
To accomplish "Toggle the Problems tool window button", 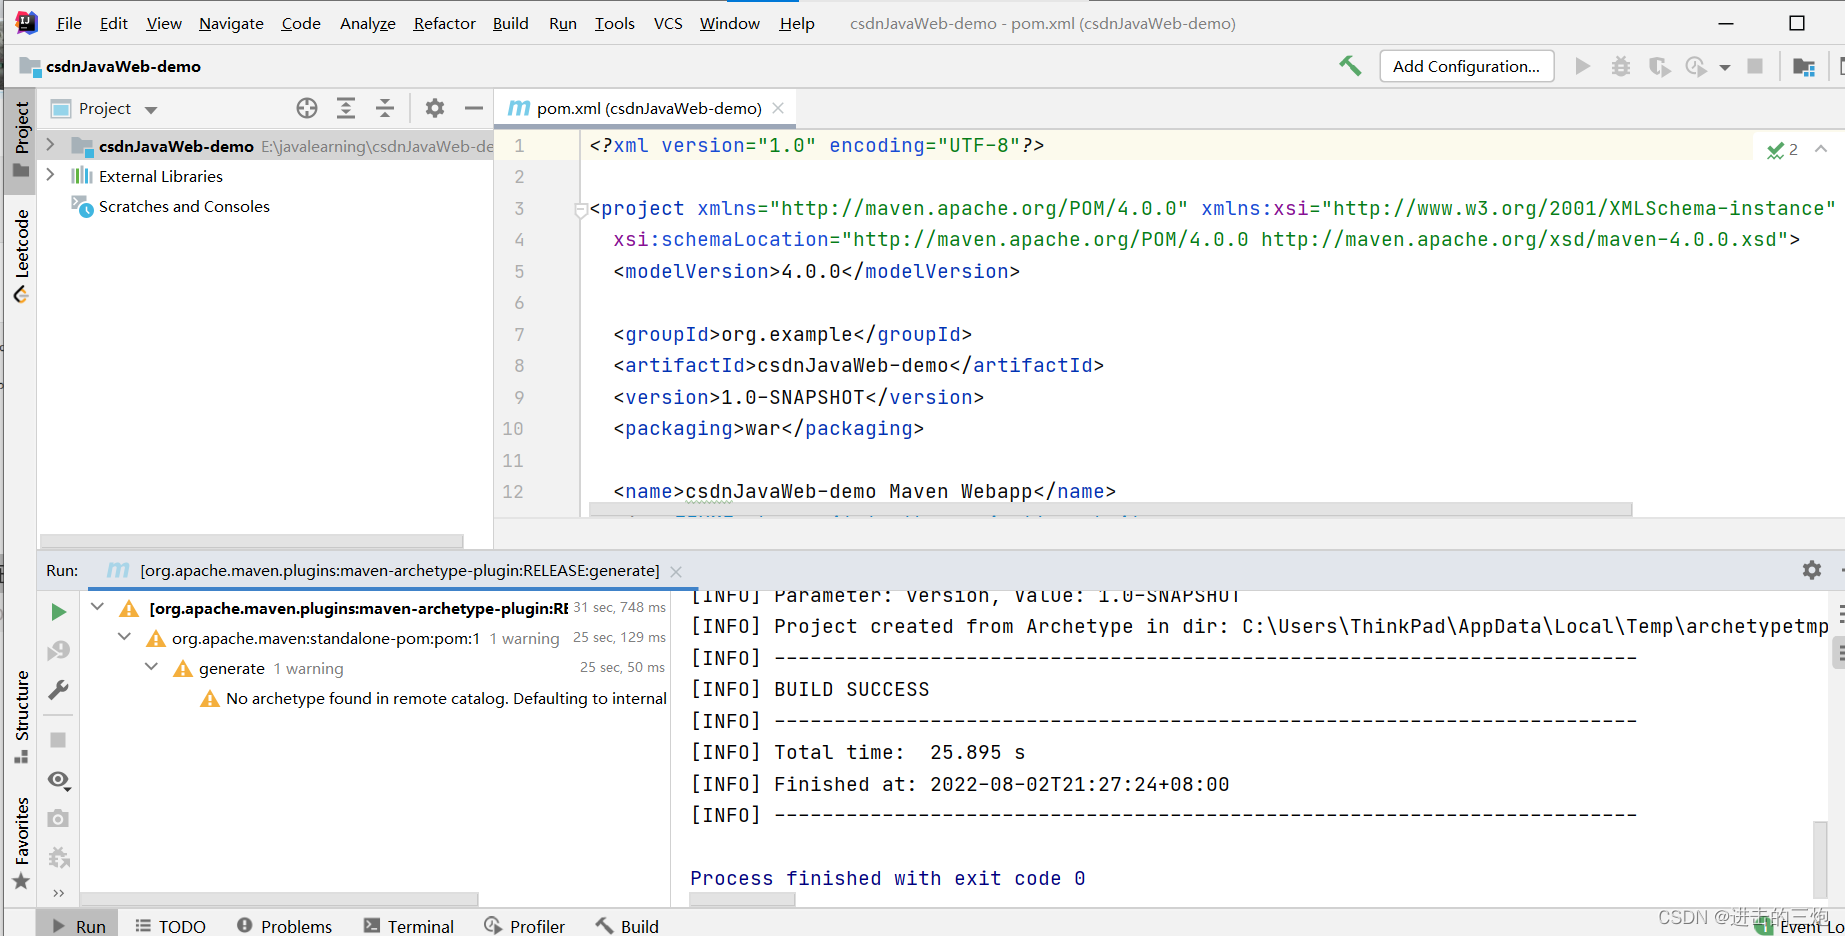I will point(284,926).
